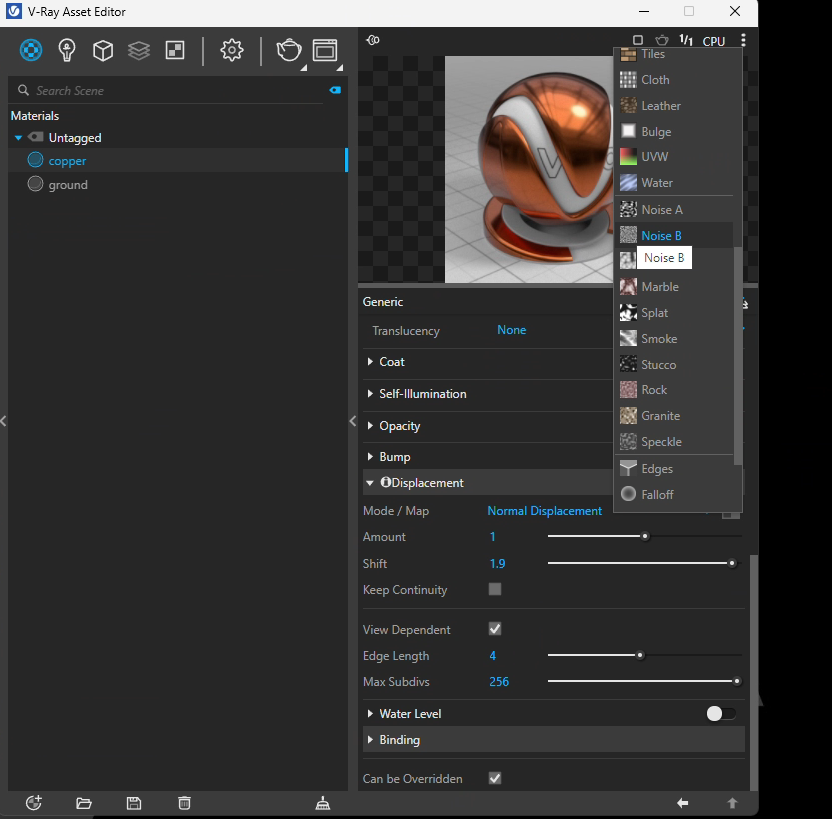Collapse the Untagged materials group
The image size is (832, 819).
pos(18,138)
